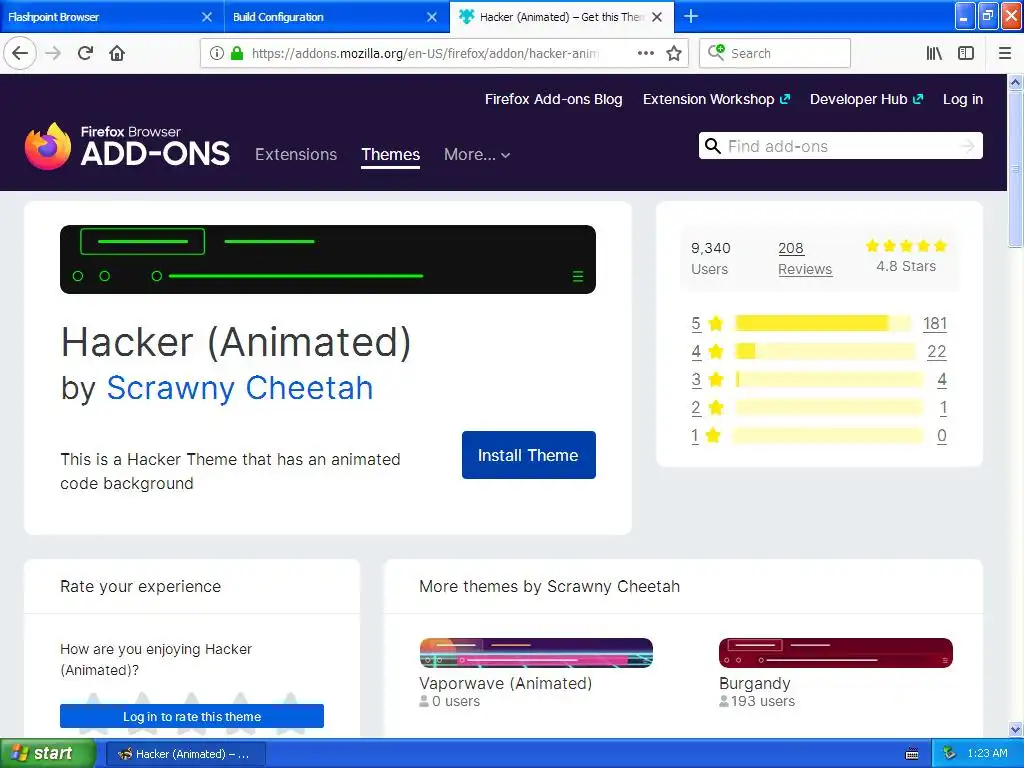Click the 4.8 Stars rating text
1024x768 pixels.
[905, 266]
